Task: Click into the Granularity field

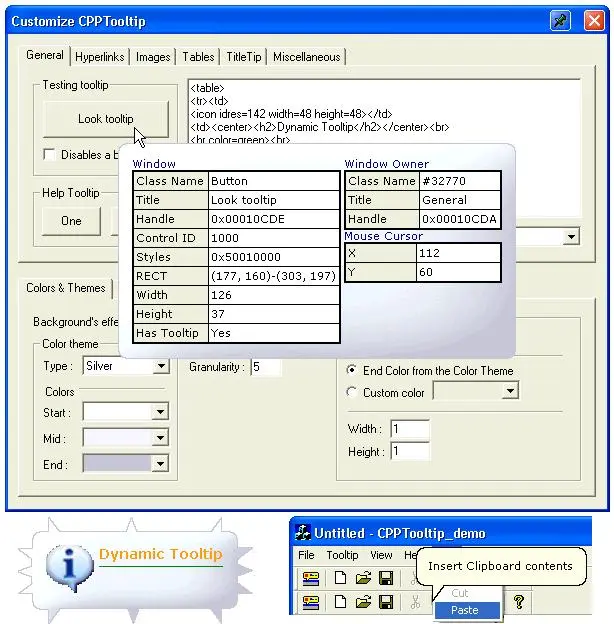Action: (266, 367)
